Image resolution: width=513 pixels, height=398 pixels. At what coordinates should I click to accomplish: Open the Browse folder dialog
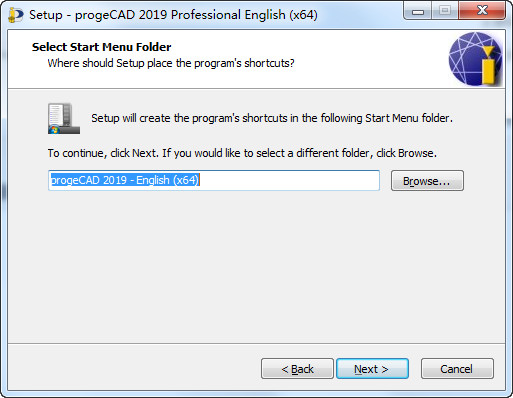427,181
